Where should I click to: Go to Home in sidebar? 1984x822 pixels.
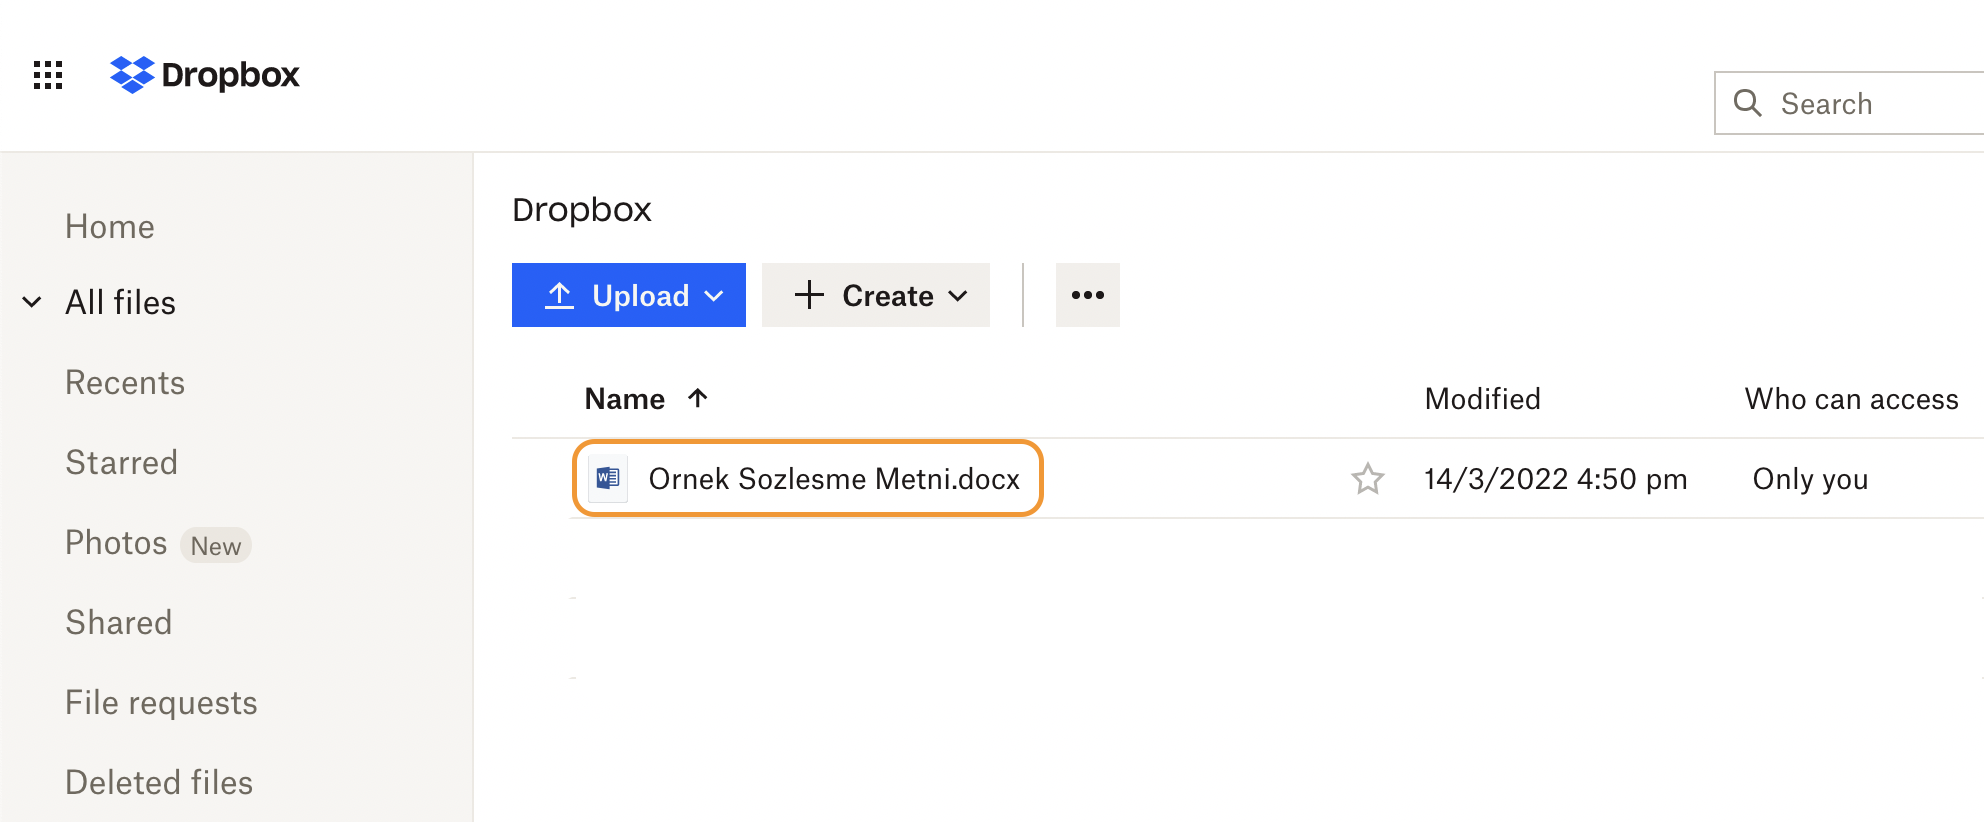click(110, 227)
